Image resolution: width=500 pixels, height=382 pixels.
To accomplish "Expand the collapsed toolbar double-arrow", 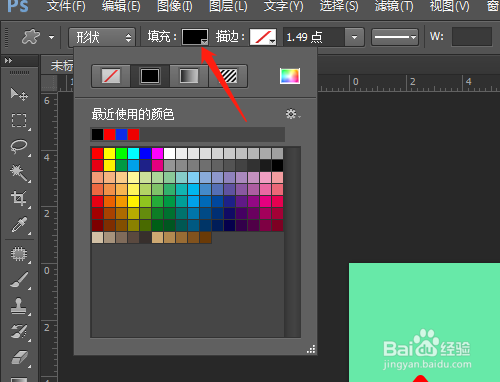I will click(8, 61).
